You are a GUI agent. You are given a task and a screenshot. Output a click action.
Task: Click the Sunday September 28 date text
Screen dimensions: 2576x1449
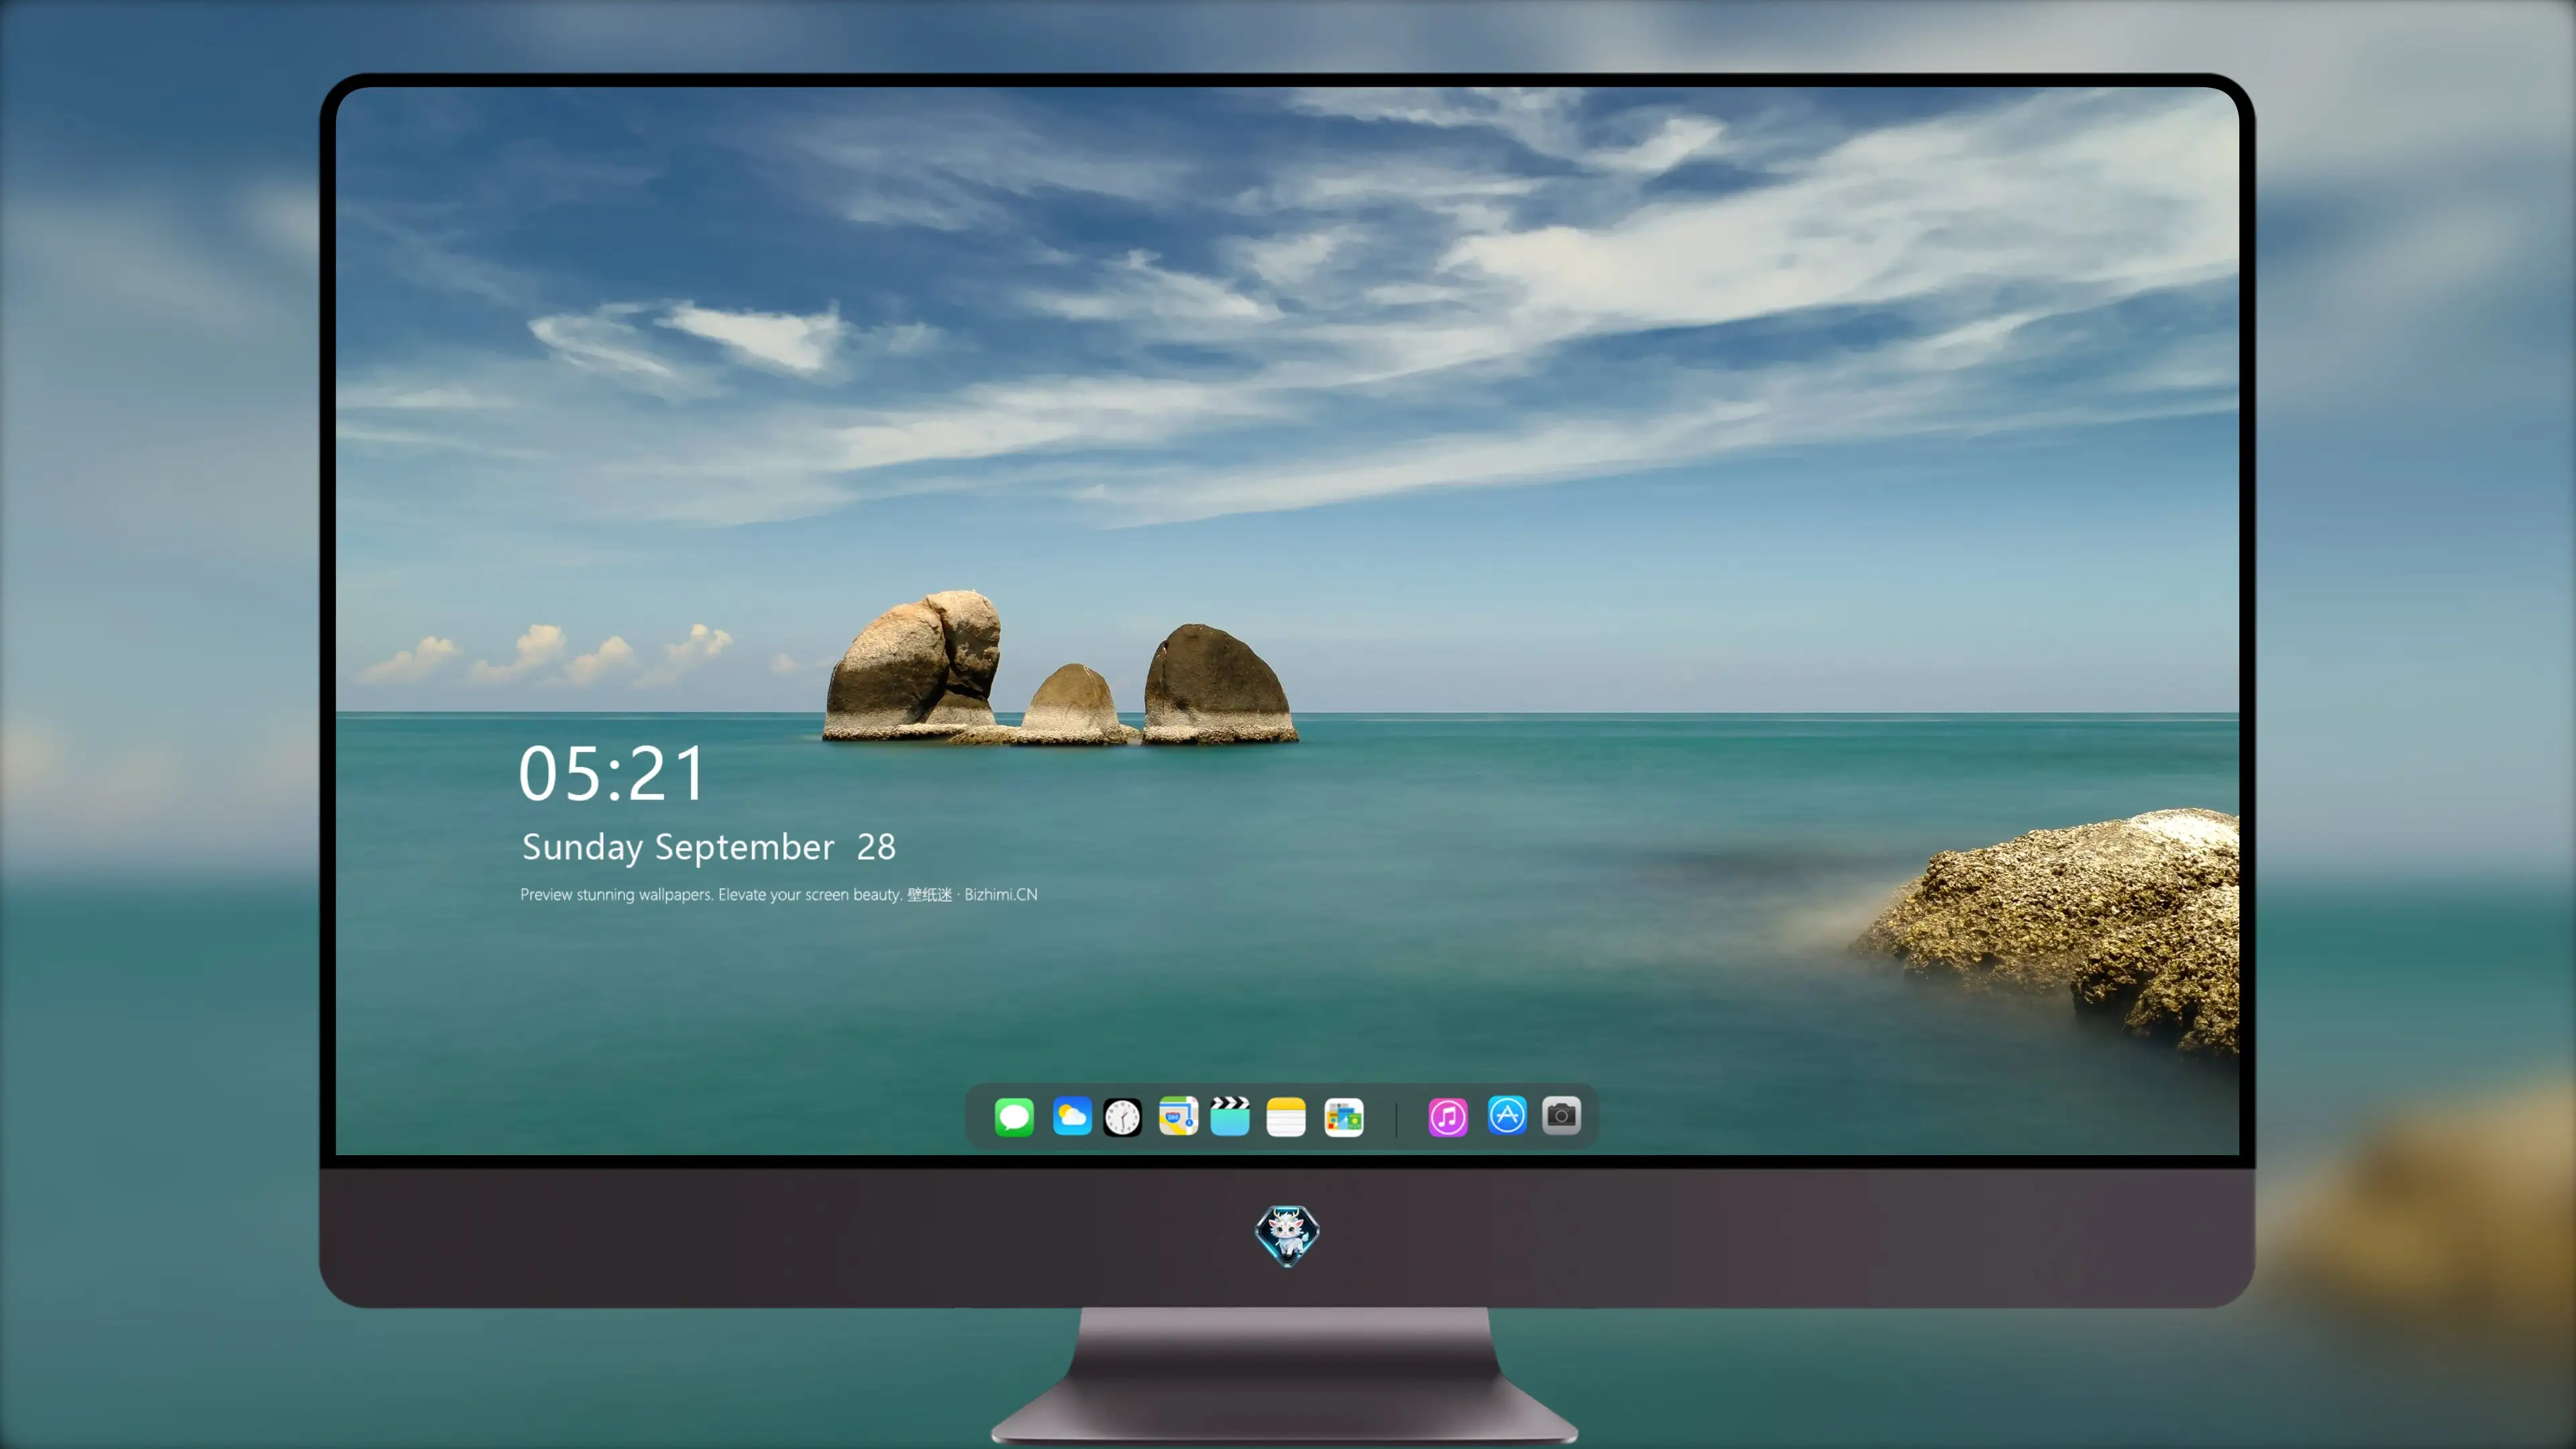pyautogui.click(x=709, y=847)
